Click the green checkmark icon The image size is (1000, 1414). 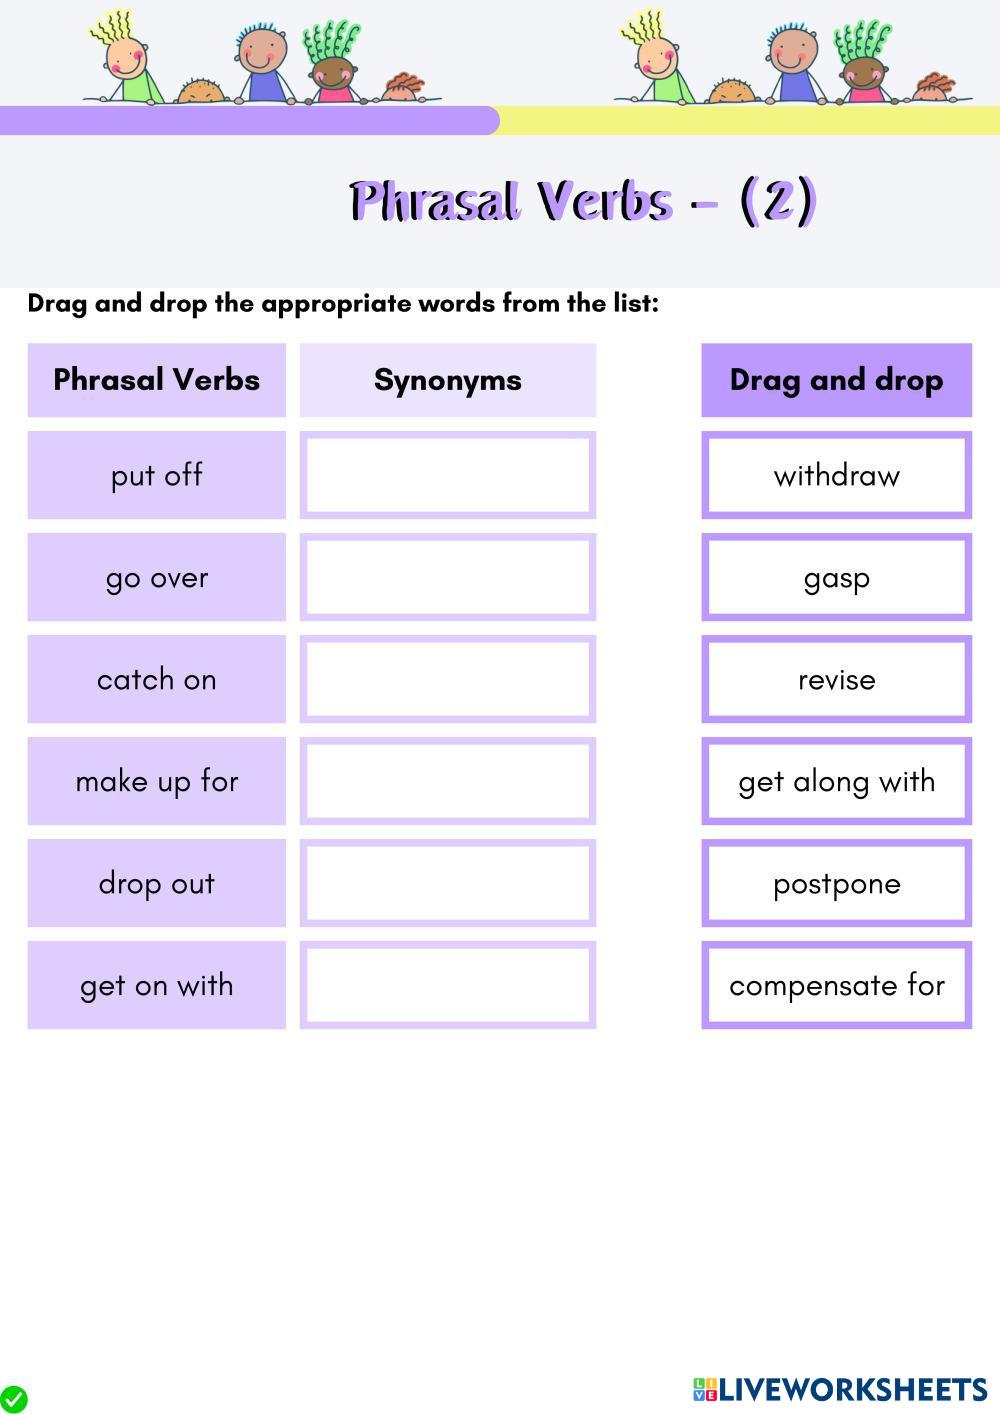coord(14,1399)
